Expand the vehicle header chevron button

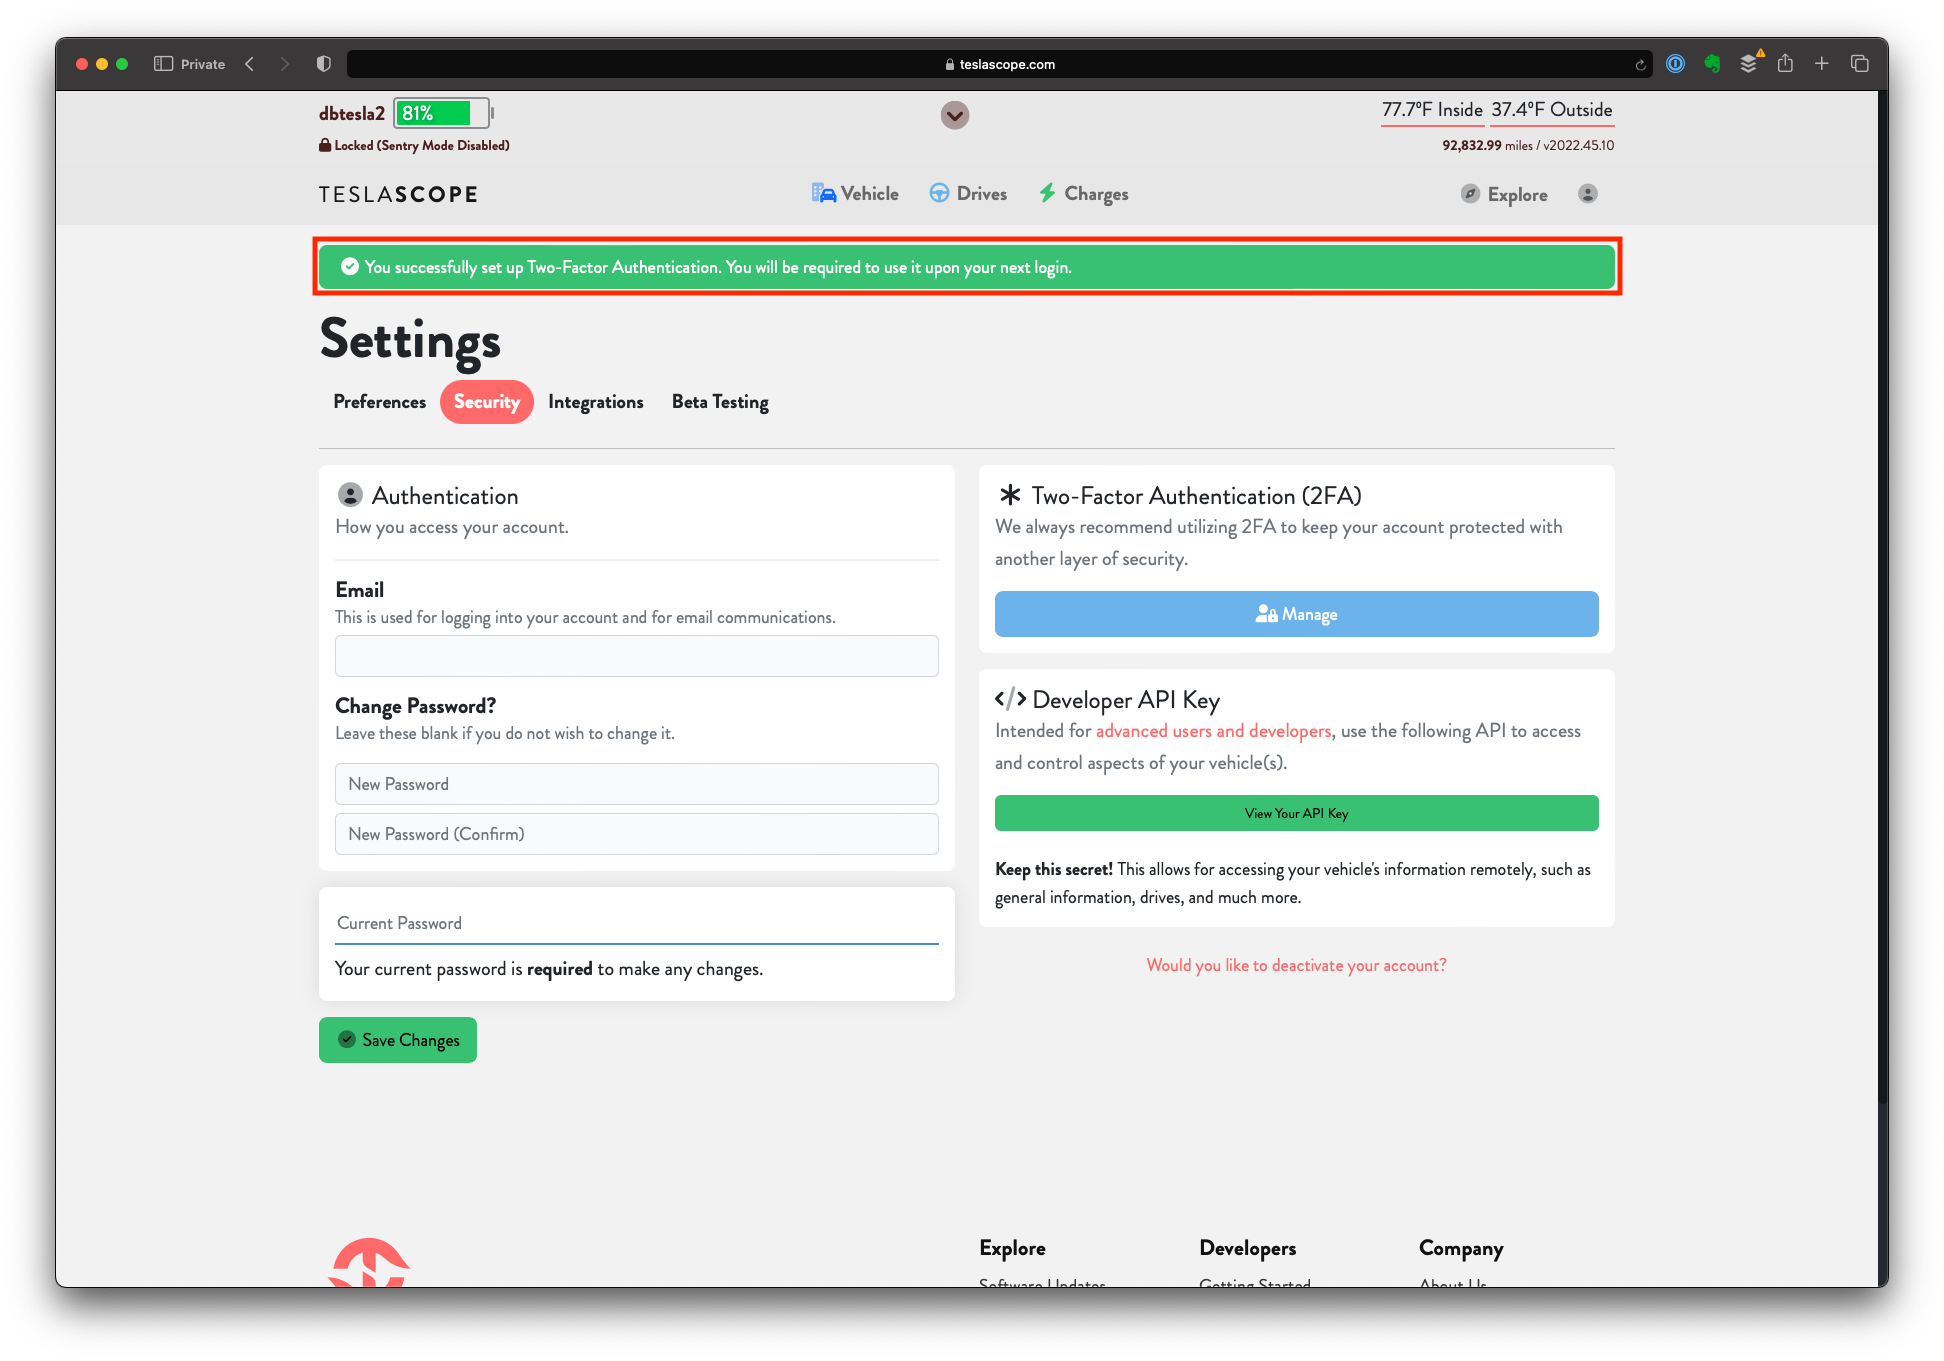955,115
